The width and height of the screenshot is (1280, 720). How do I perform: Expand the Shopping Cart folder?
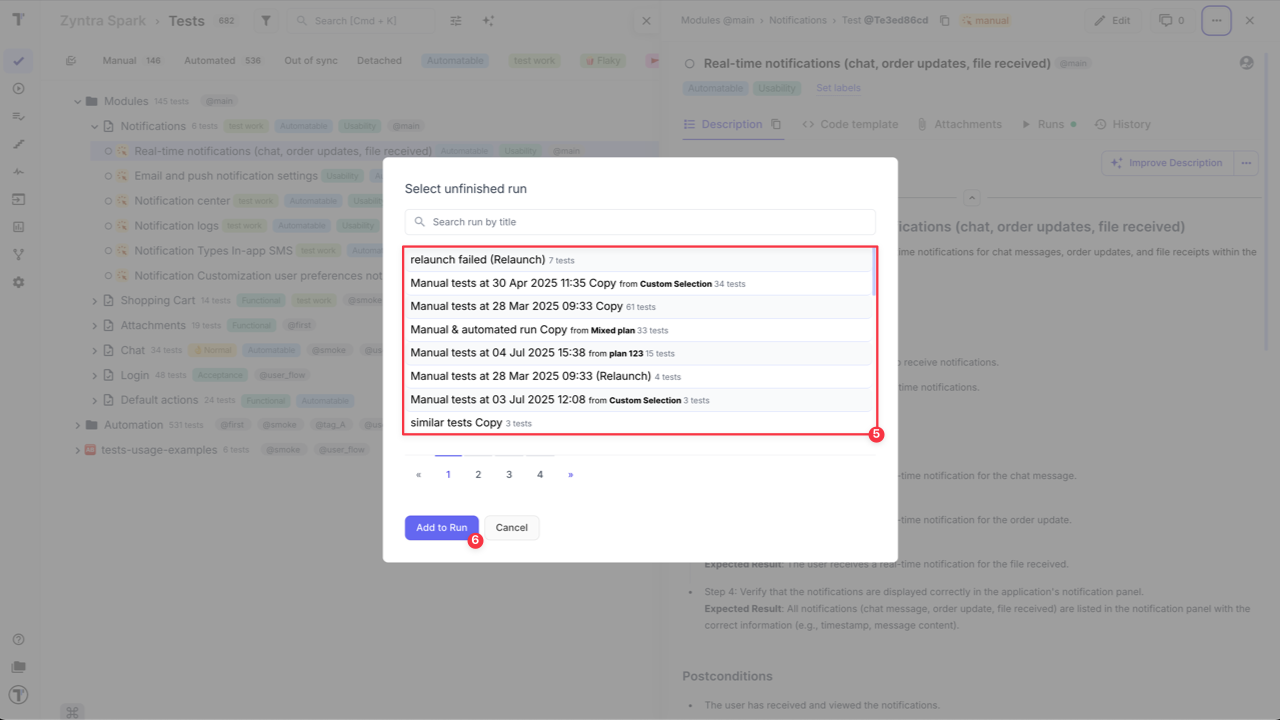[x=93, y=300]
